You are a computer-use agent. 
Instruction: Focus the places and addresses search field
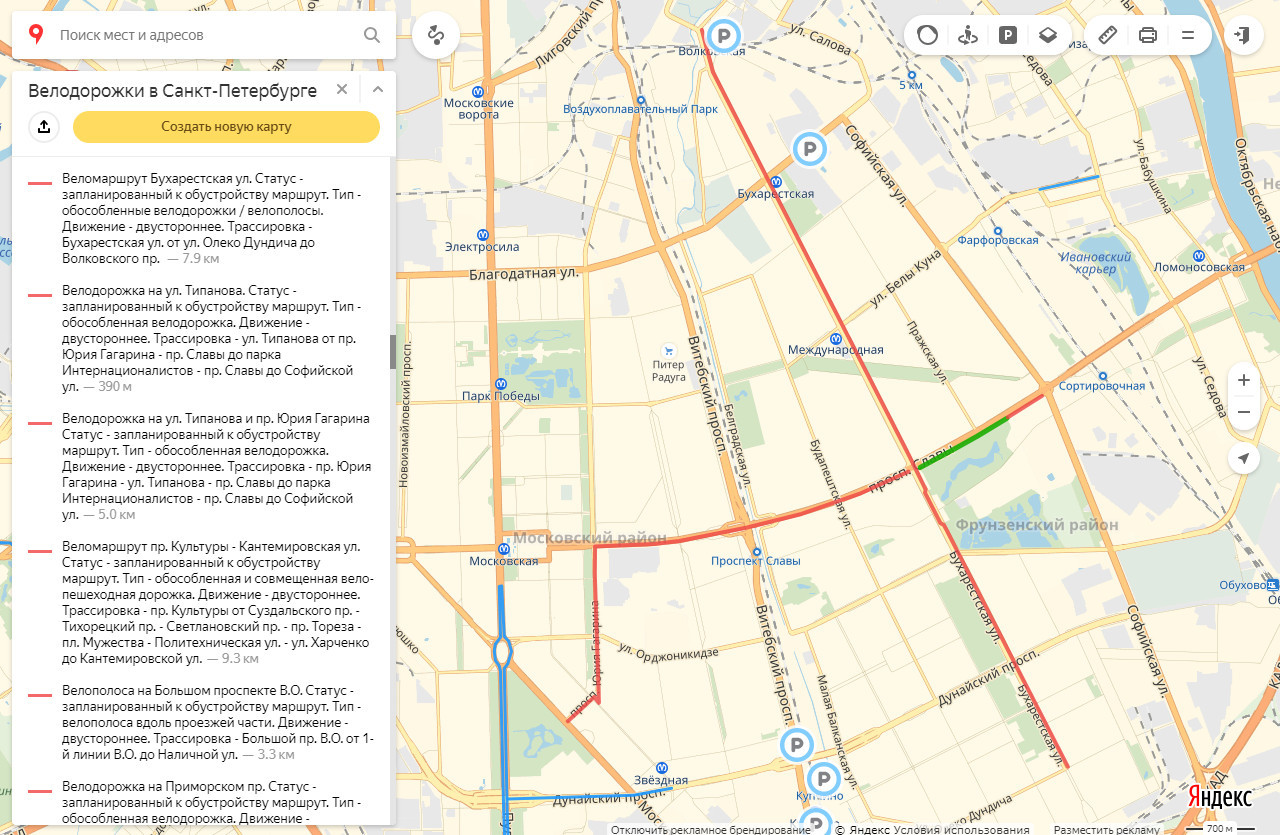coord(204,35)
